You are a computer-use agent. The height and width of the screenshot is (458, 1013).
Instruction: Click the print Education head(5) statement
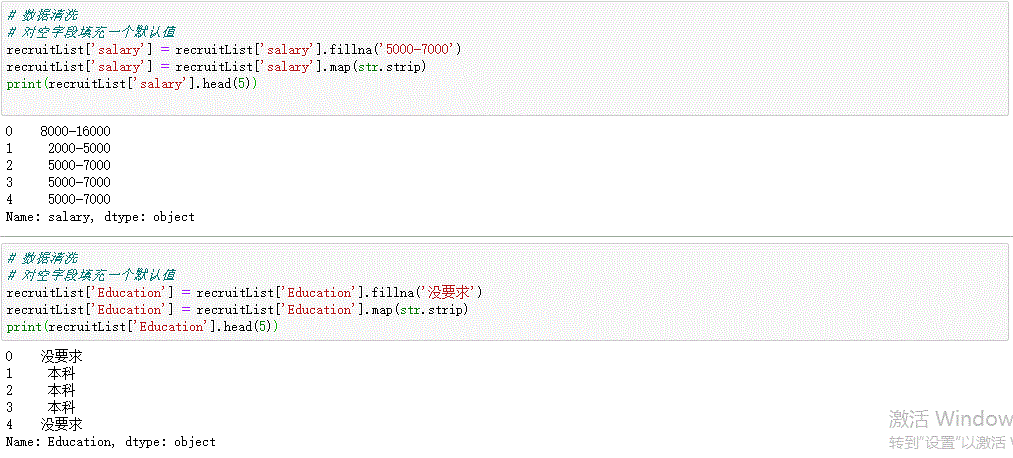pyautogui.click(x=142, y=326)
